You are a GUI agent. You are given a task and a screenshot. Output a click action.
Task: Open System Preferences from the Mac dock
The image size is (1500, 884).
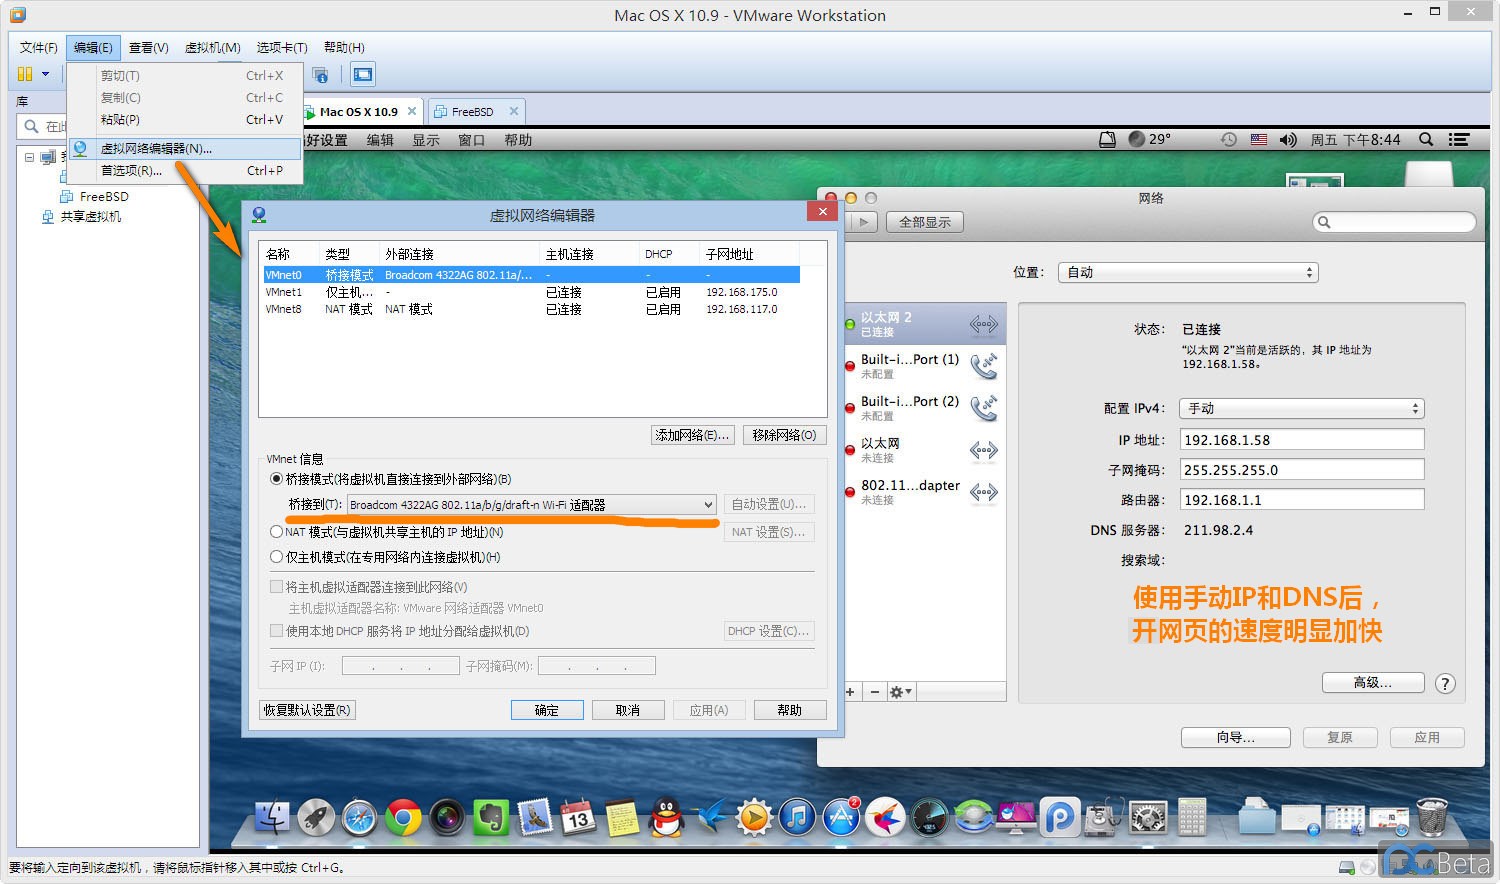[1148, 818]
